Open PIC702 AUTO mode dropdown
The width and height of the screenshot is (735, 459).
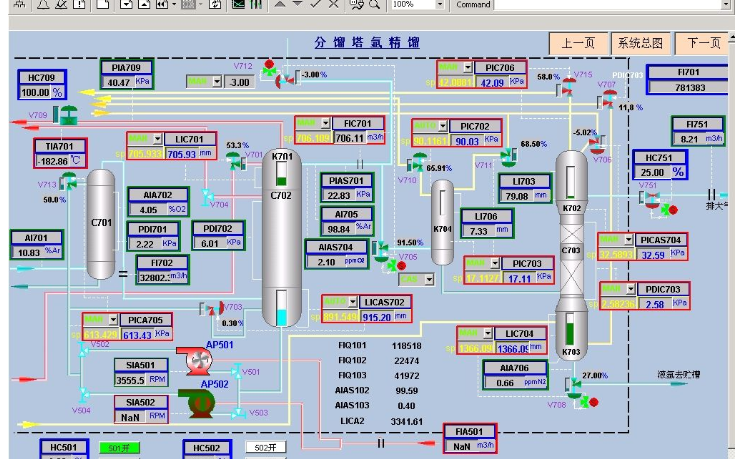[442, 126]
